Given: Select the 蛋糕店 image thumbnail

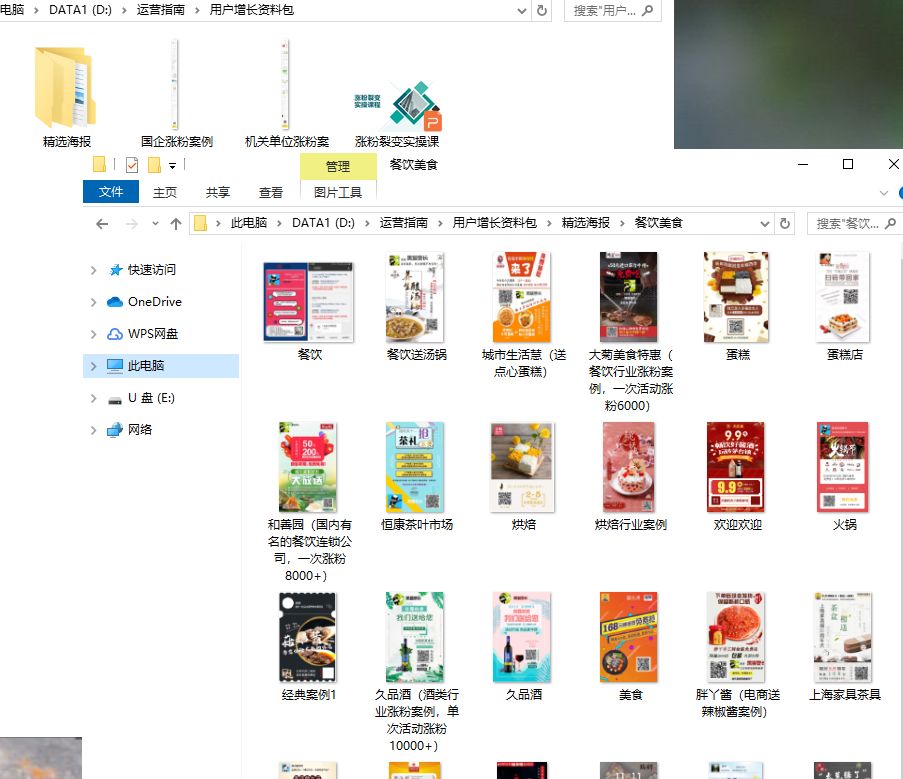Looking at the screenshot, I should pos(843,297).
